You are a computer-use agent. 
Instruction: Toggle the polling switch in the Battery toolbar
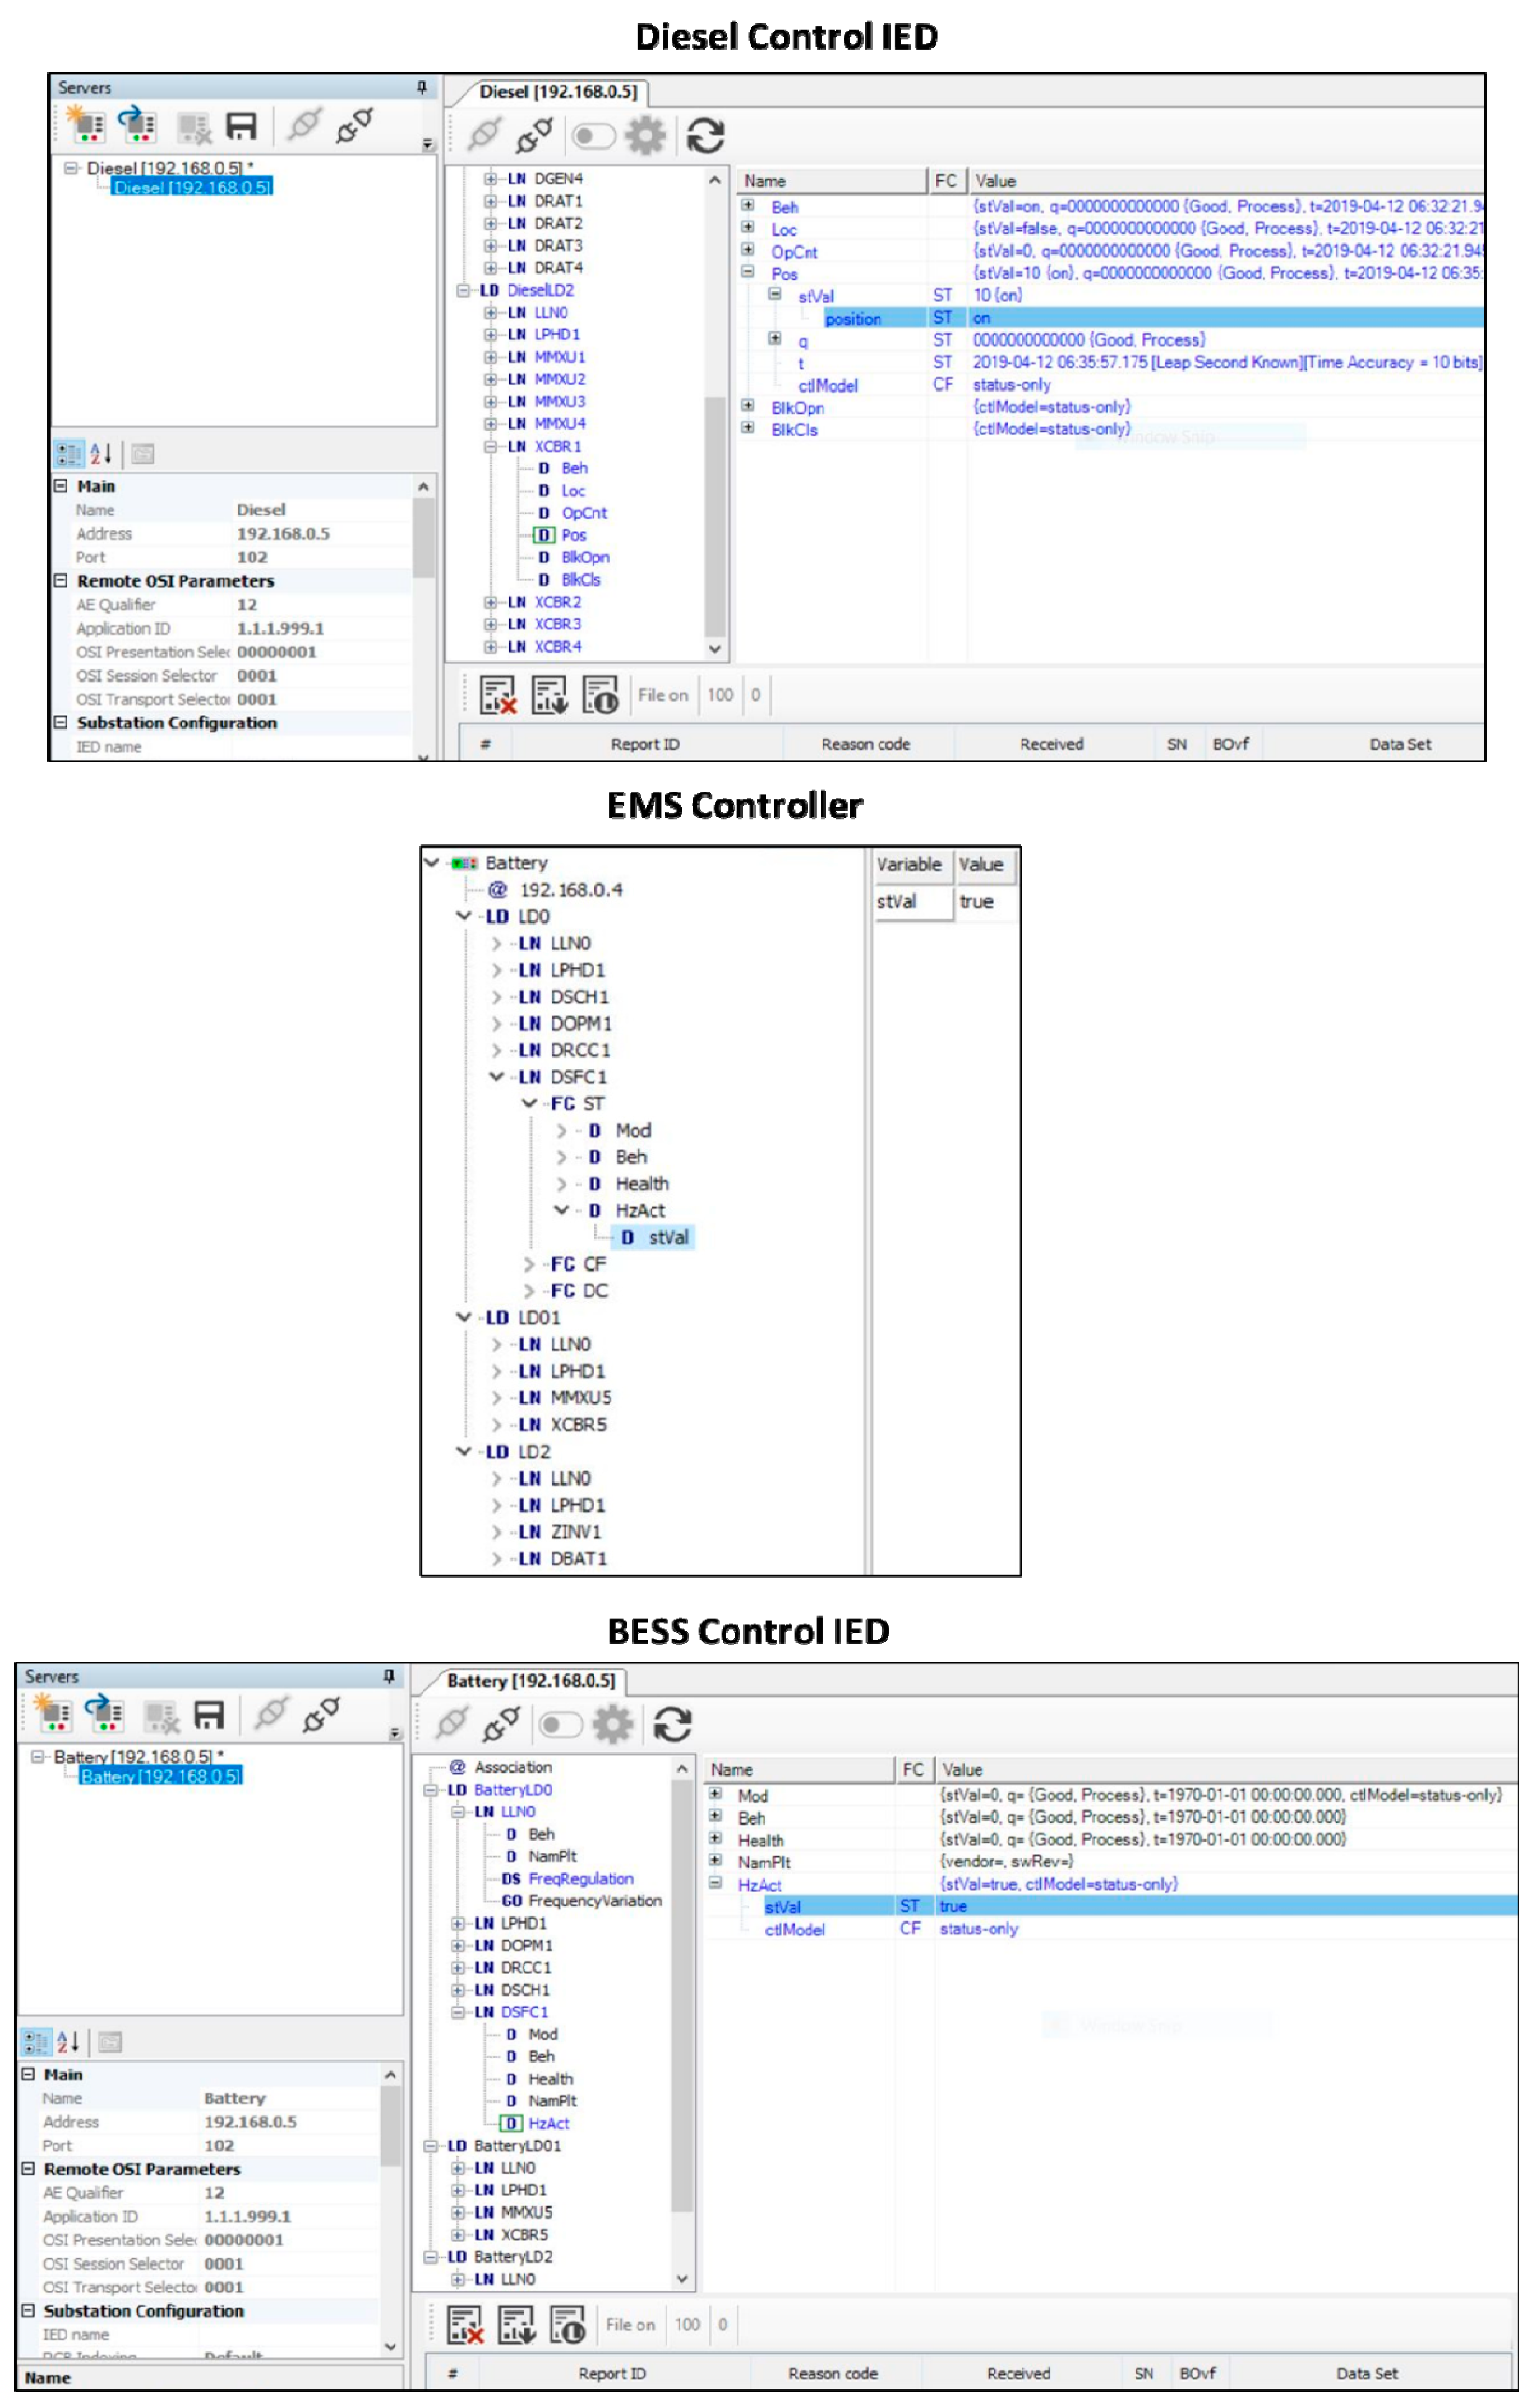(559, 1724)
